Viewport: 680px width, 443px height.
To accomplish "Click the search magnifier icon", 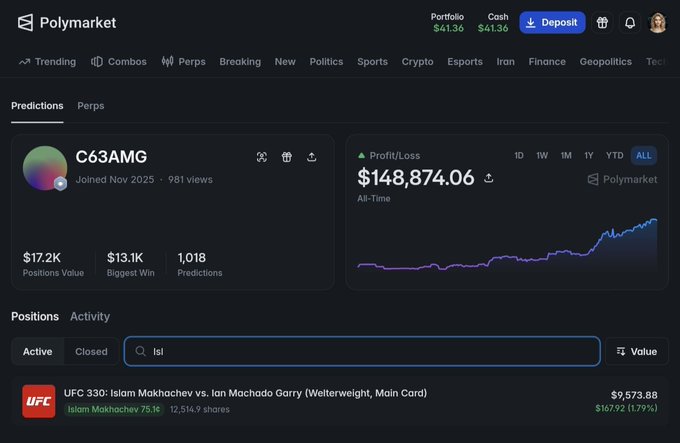I will pos(141,351).
